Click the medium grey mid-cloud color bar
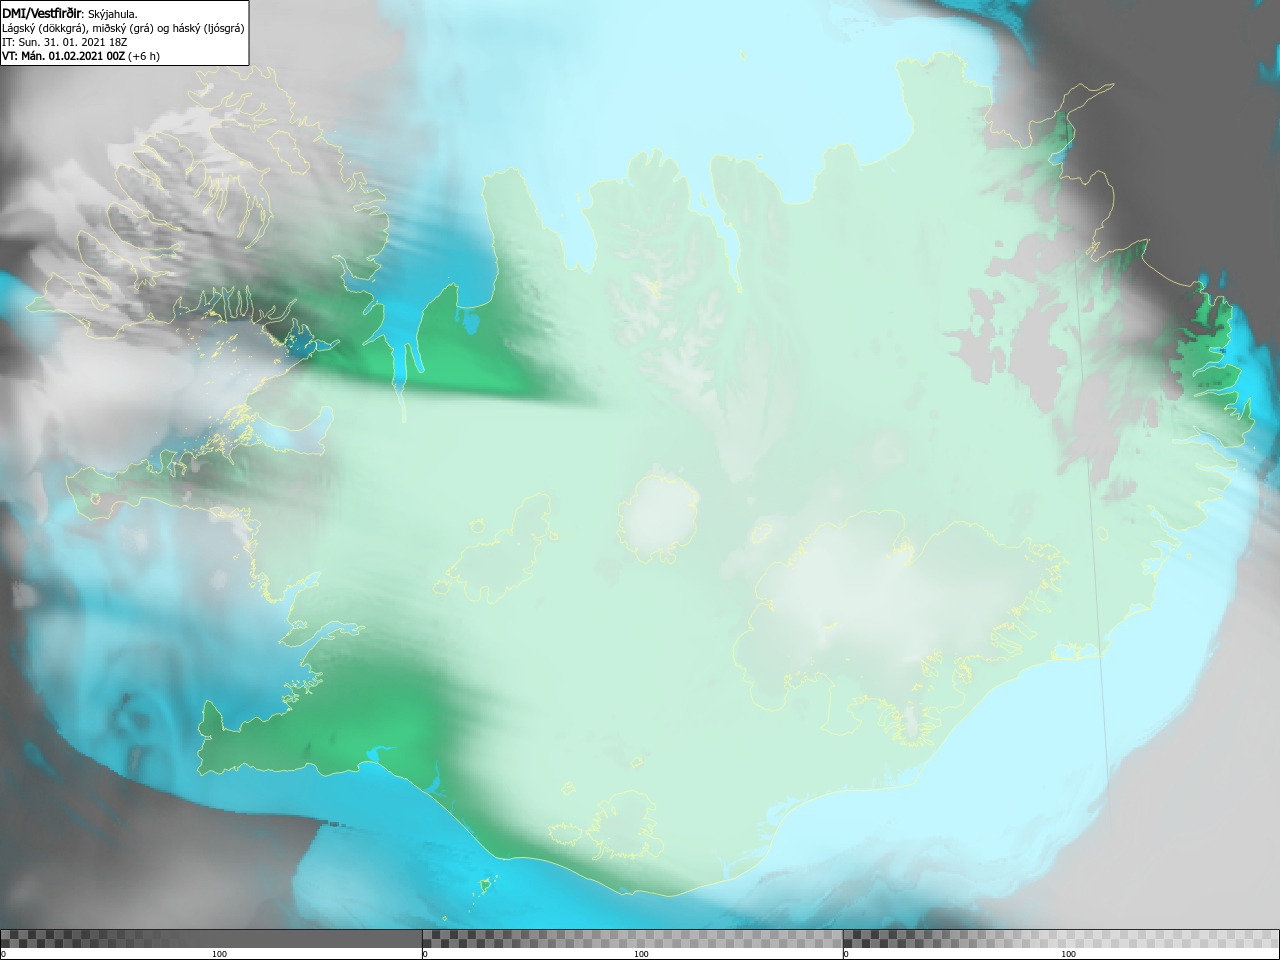1280x960 pixels. click(x=632, y=939)
